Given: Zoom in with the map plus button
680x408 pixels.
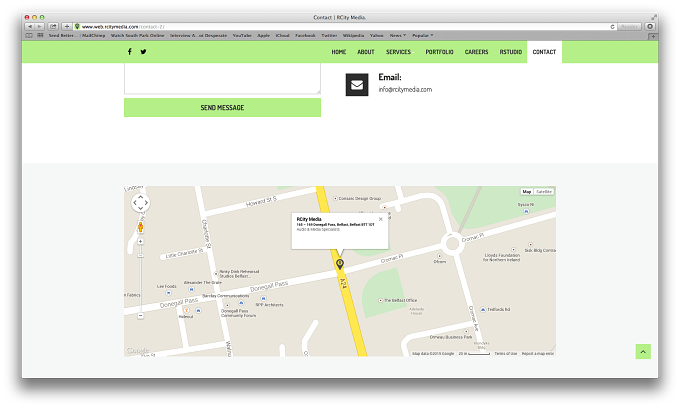Looking at the screenshot, I should 141,241.
